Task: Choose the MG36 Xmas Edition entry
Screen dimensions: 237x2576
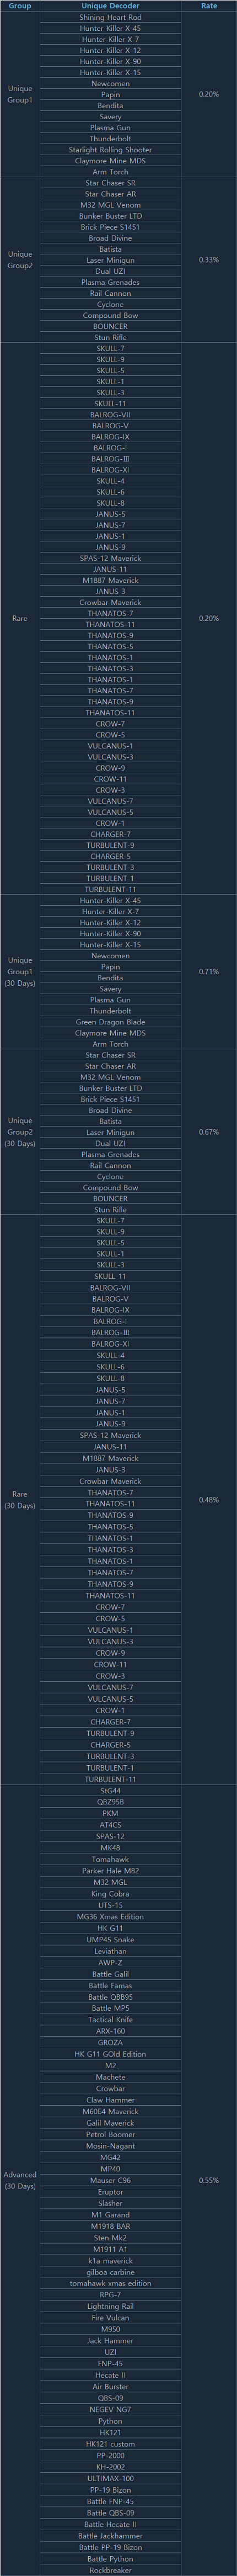Action: [x=110, y=1917]
